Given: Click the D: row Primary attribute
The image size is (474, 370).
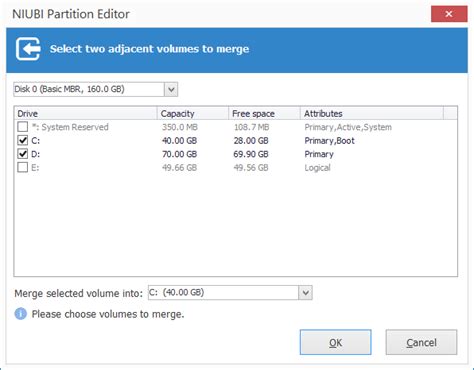Looking at the screenshot, I should [319, 154].
